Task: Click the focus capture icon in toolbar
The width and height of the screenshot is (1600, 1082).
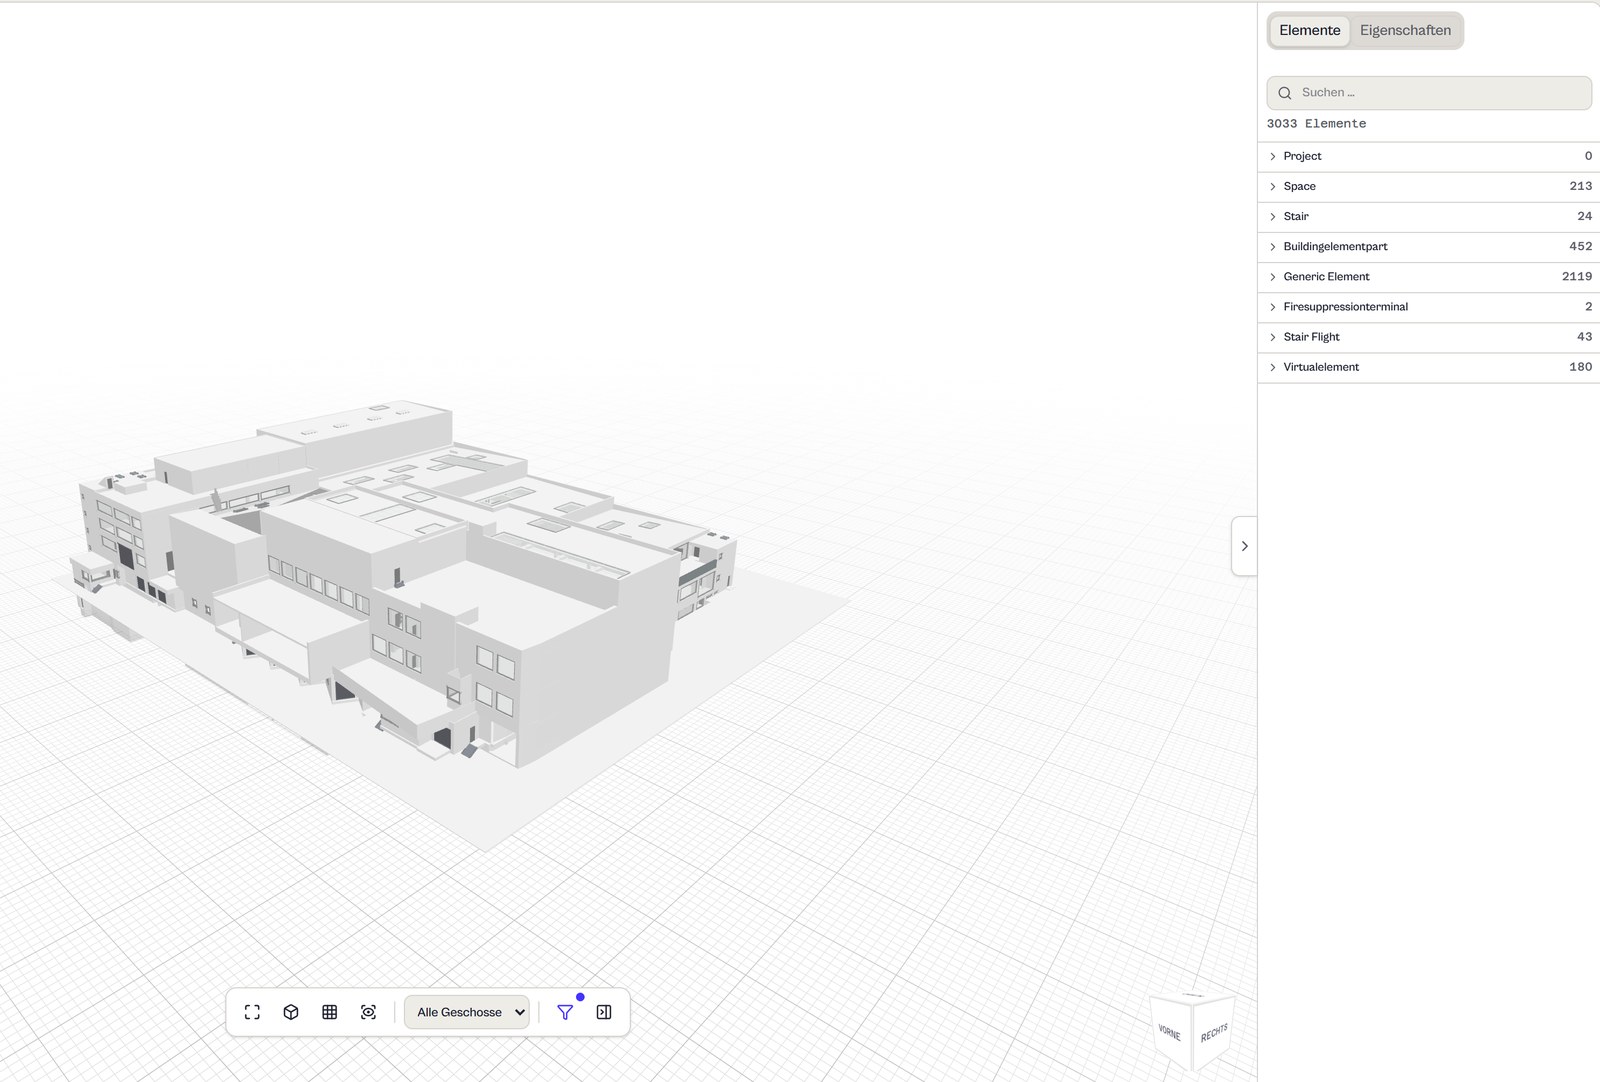Action: [x=369, y=1012]
